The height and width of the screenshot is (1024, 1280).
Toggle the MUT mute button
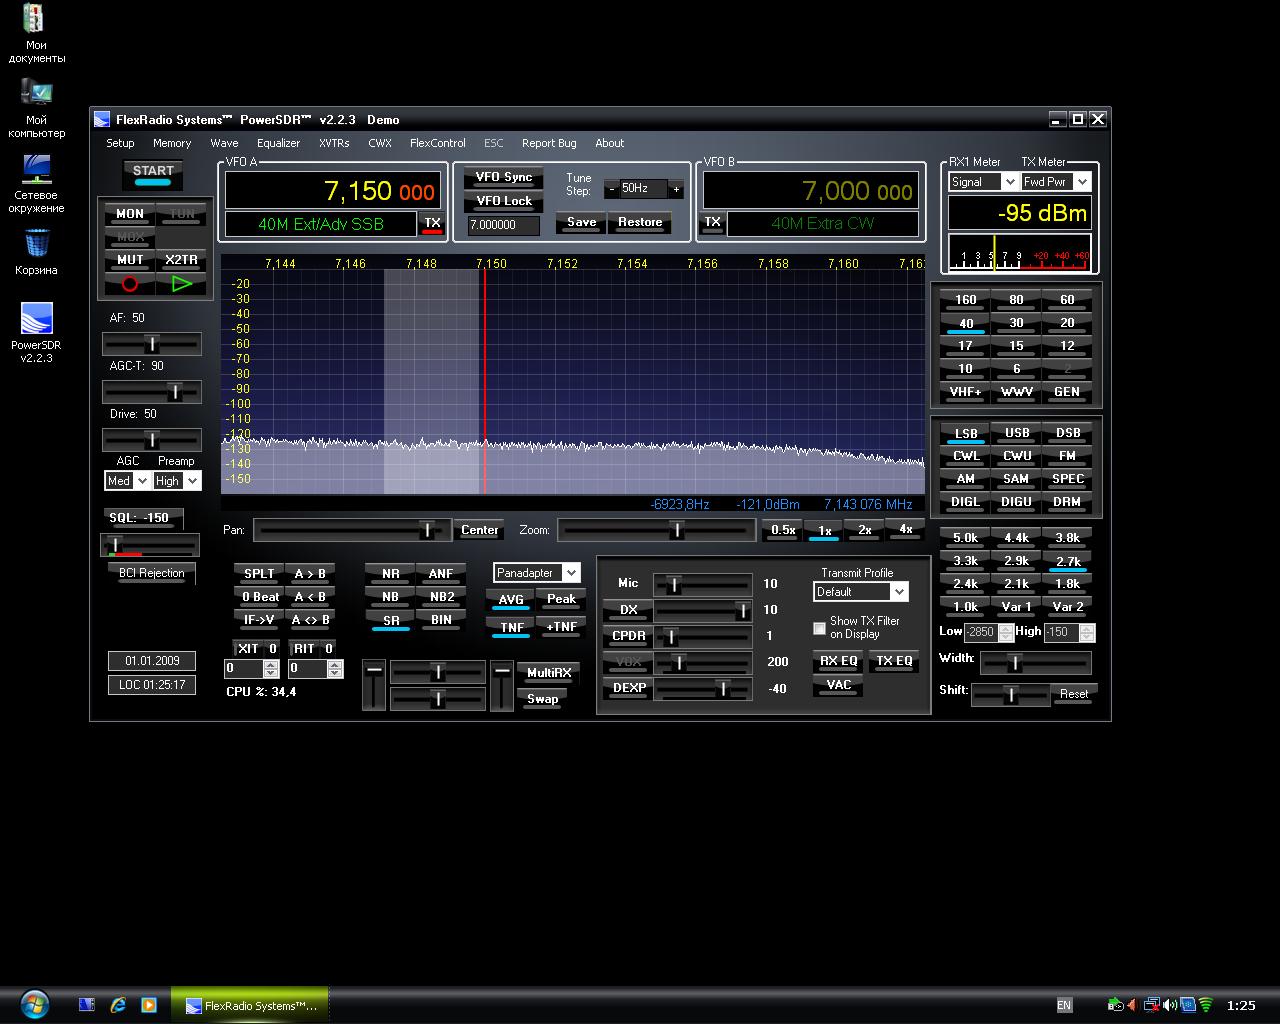click(x=130, y=260)
